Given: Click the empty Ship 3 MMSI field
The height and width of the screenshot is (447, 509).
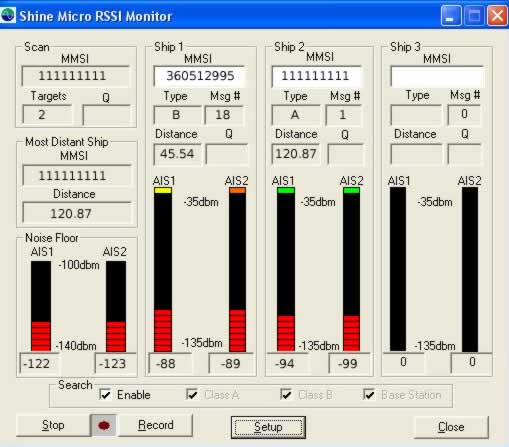Looking at the screenshot, I should [437, 77].
